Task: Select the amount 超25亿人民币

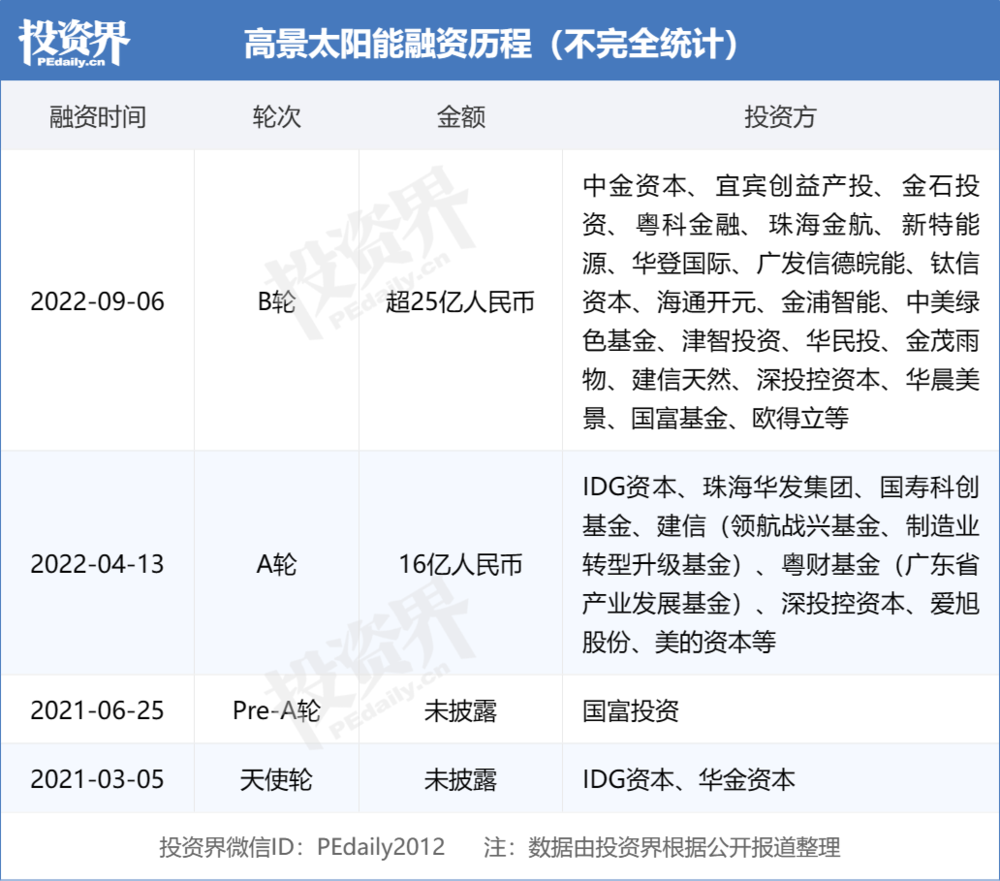Action: pos(460,302)
